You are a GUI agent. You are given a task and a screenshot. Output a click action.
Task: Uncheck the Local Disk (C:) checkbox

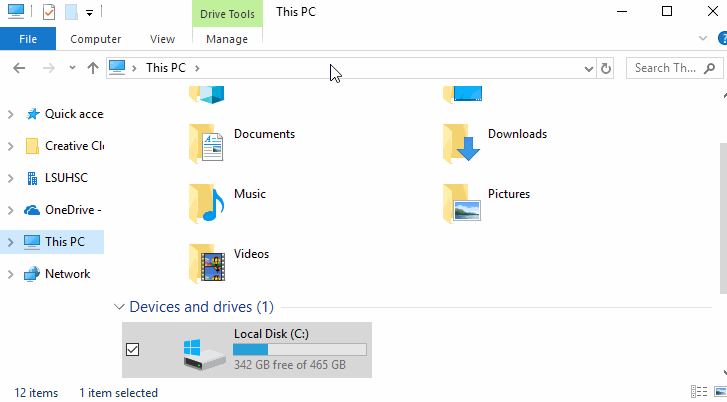(133, 349)
